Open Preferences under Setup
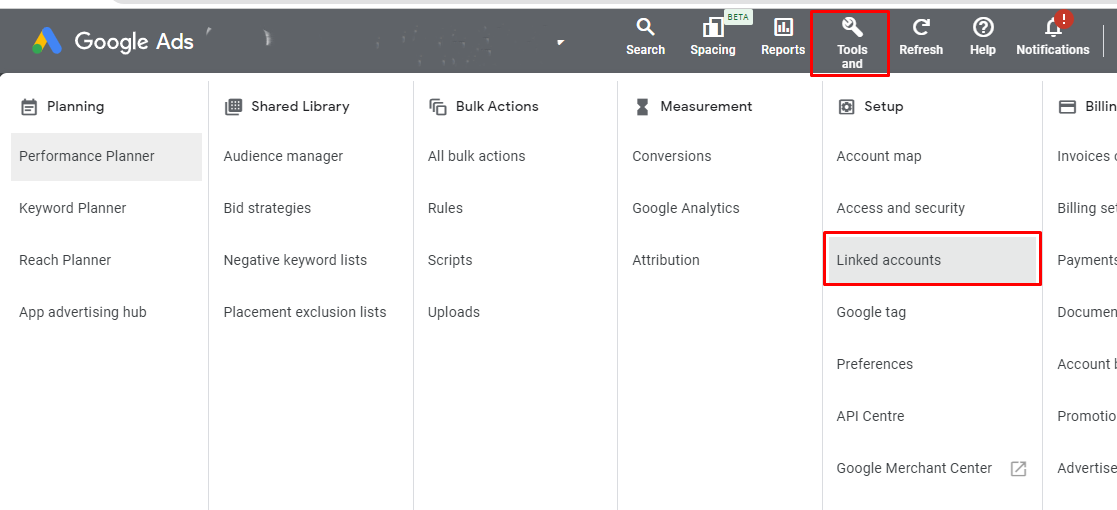Screen dimensions: 1117x510 [x=874, y=364]
